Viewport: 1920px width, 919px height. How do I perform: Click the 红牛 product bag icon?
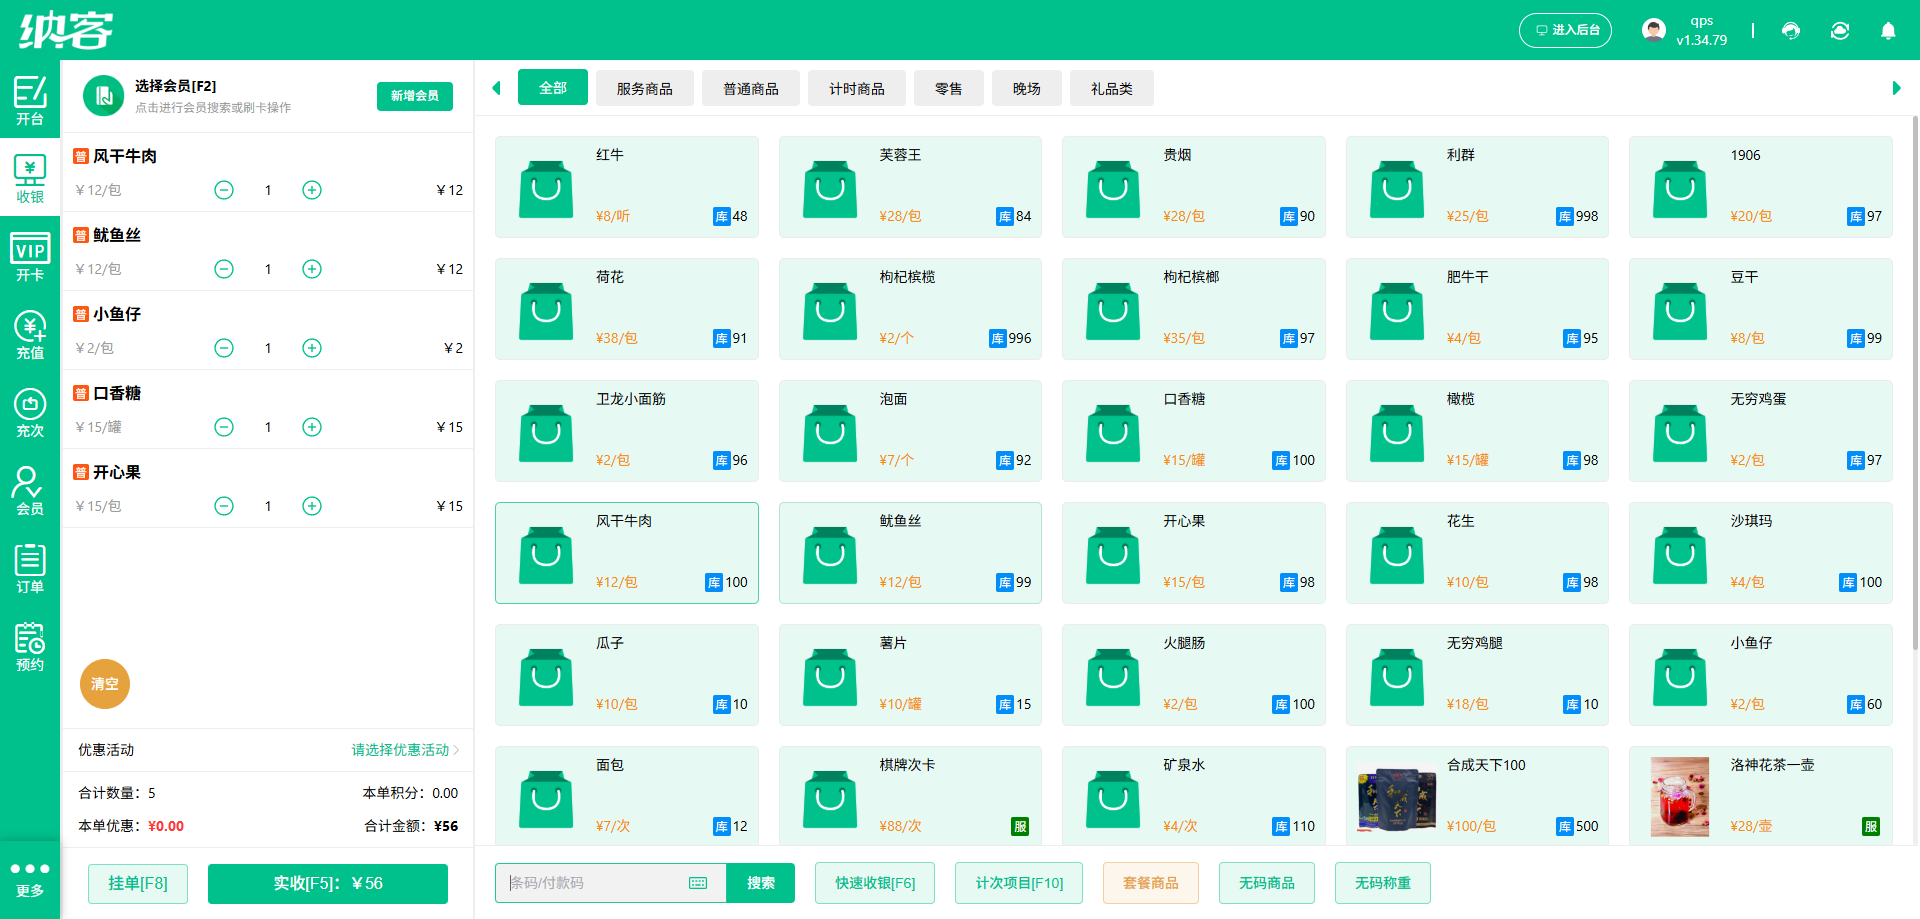click(x=546, y=189)
